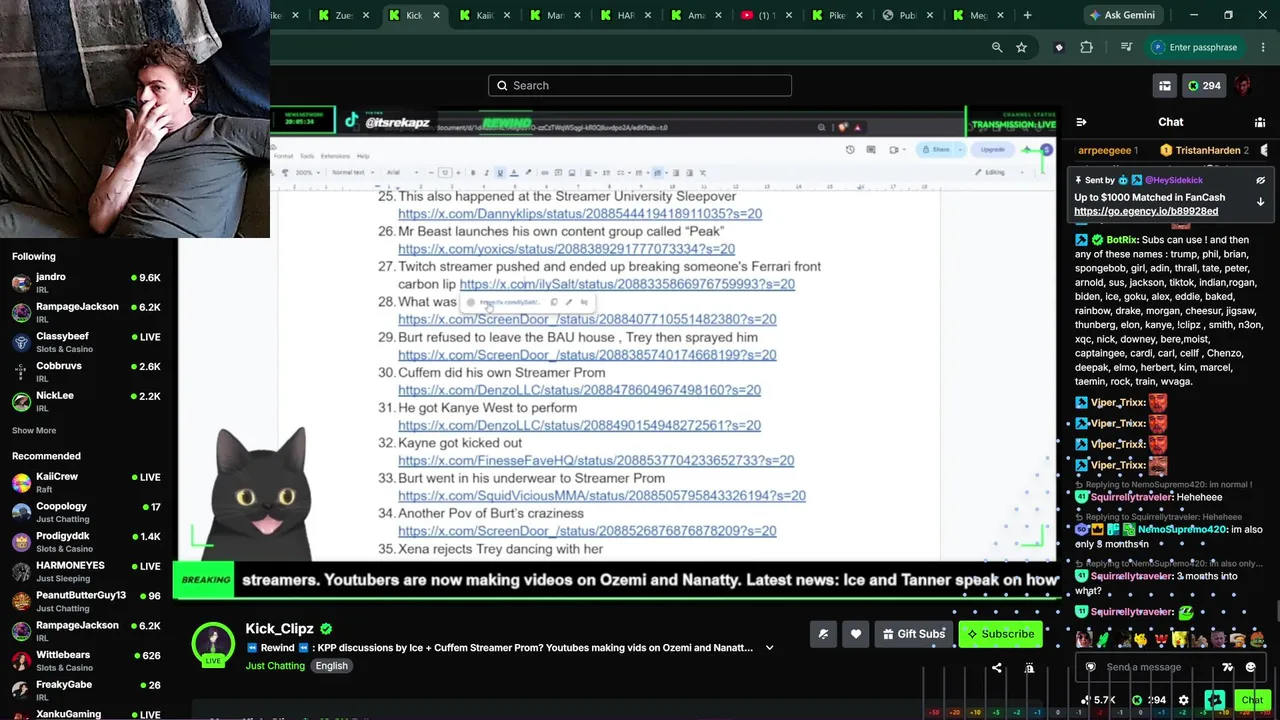
Task: Click the Gift Subs button
Action: (914, 634)
